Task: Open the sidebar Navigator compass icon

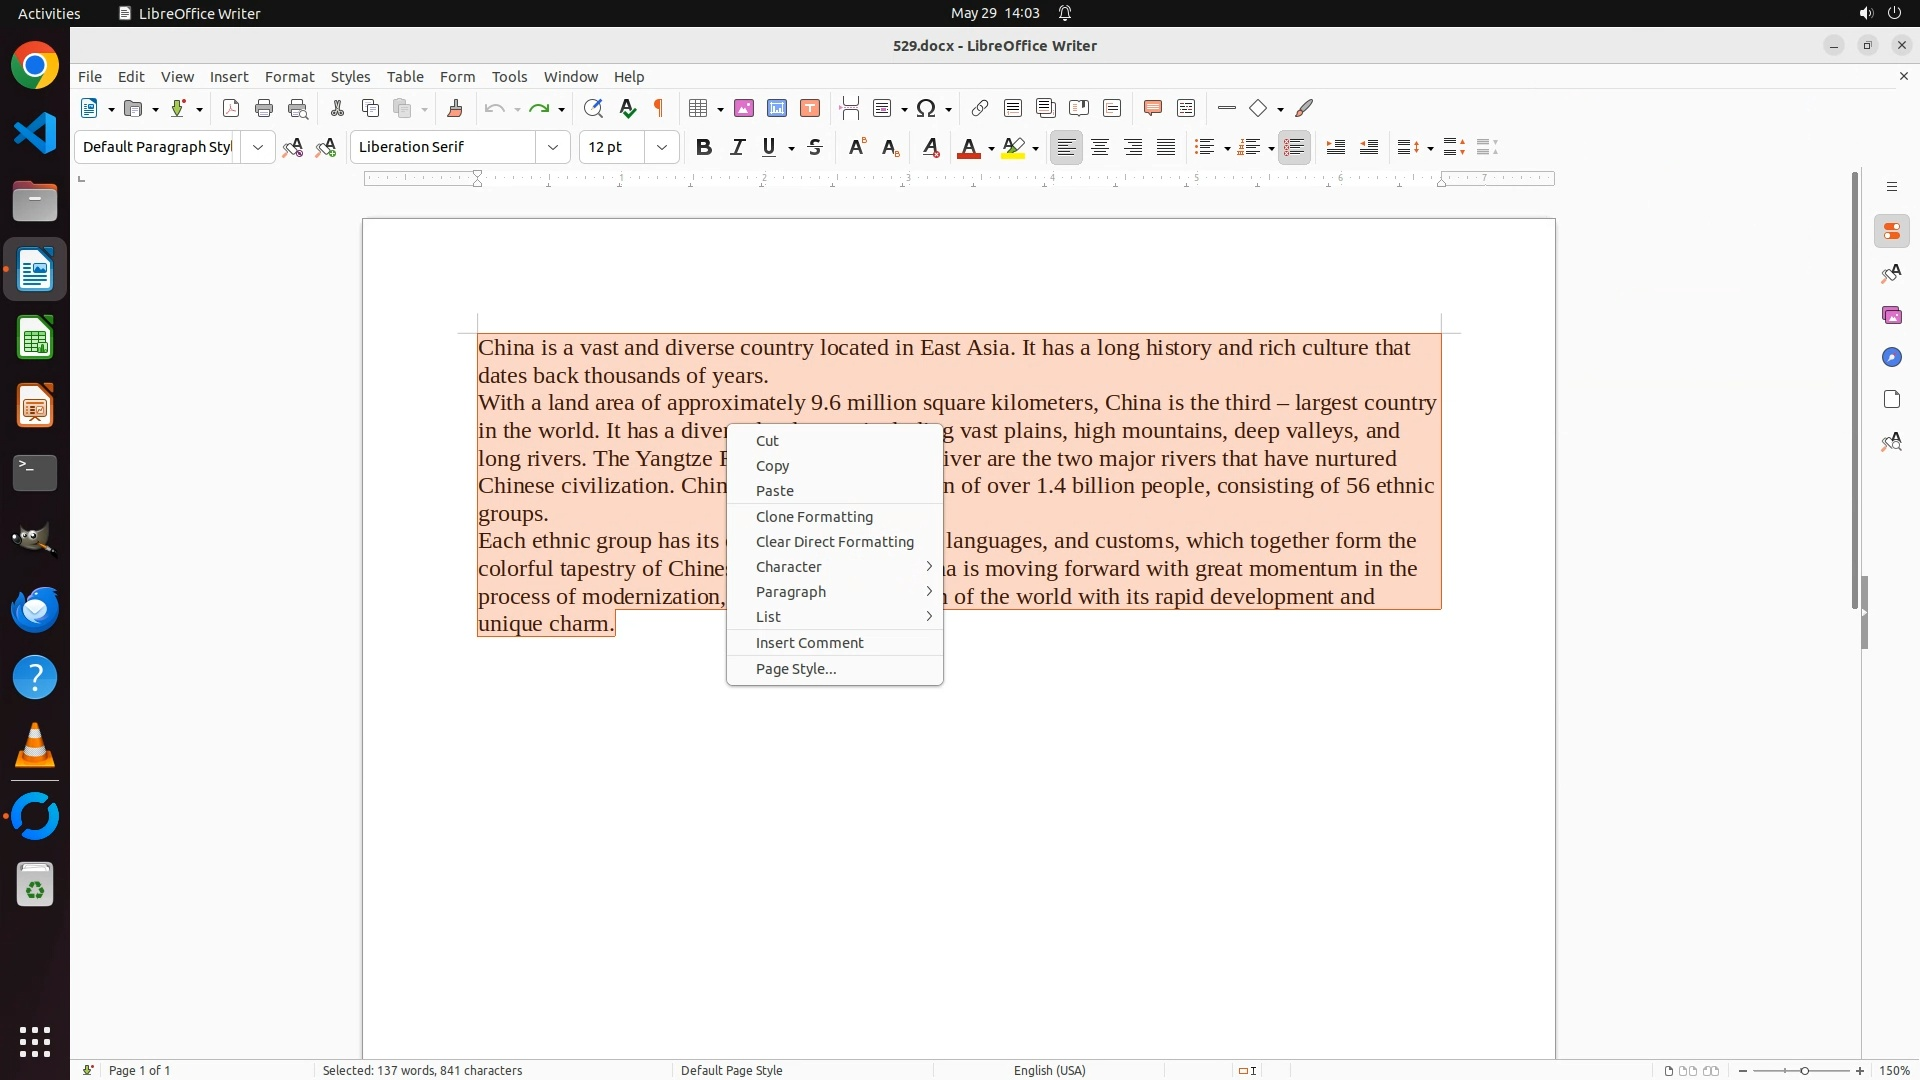Action: [1891, 357]
